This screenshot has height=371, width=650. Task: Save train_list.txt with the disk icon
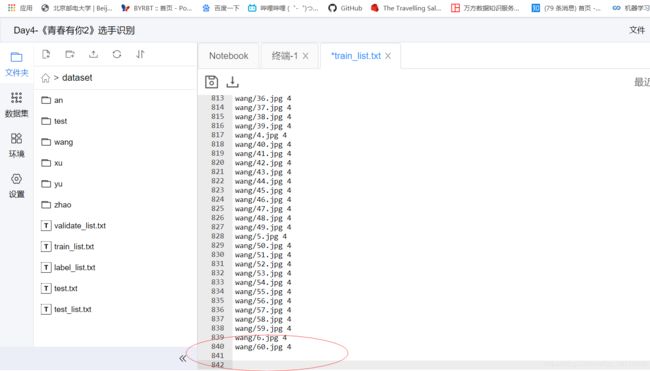point(211,82)
